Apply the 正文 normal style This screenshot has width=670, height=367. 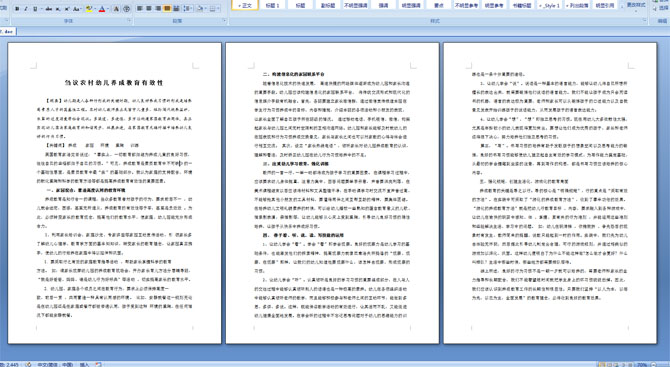(x=245, y=5)
